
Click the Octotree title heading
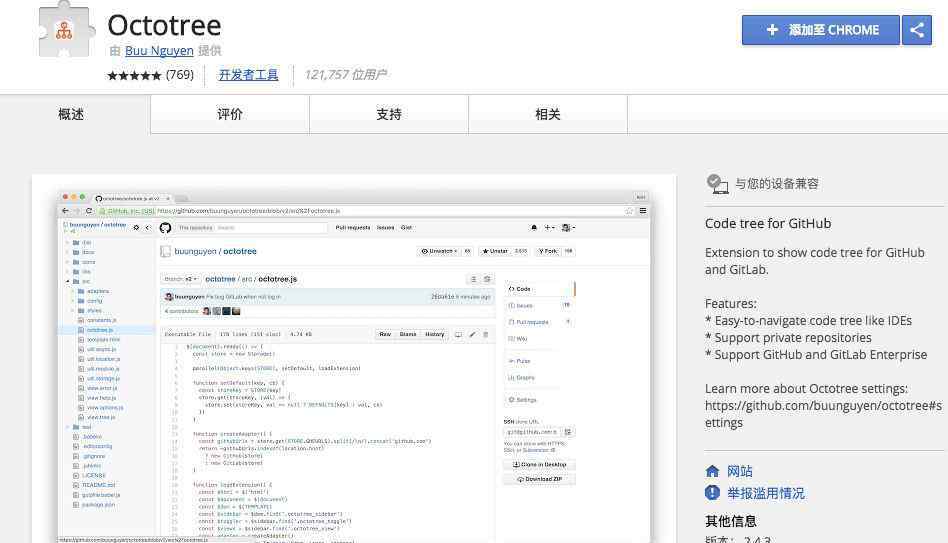coord(164,25)
